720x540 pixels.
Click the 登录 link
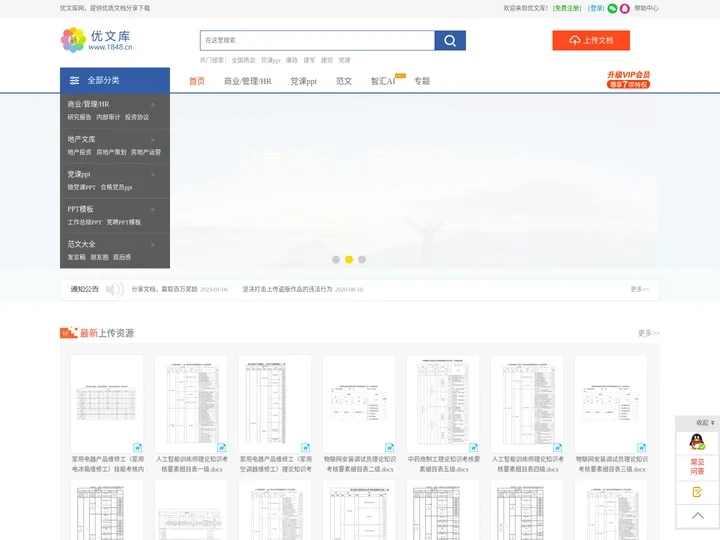click(x=596, y=8)
